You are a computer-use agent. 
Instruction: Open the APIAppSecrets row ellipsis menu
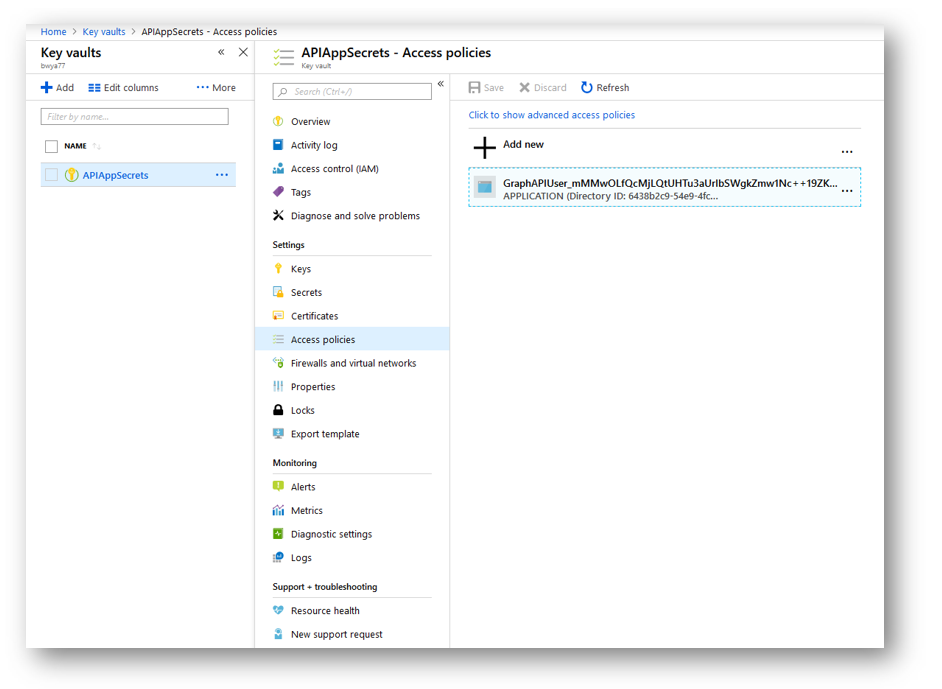tap(222, 175)
